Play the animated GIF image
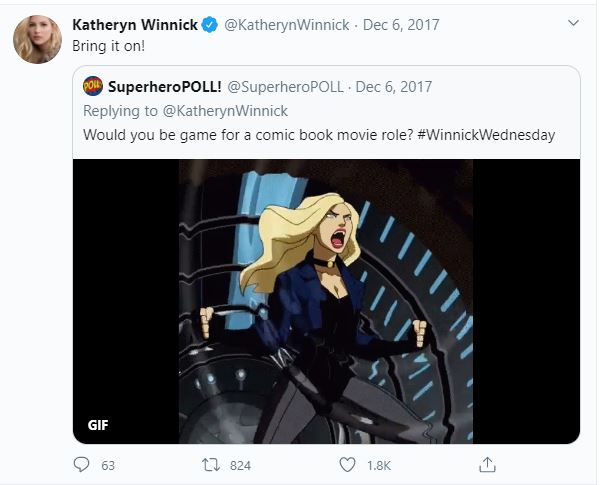Screen dimensions: 600x485 click(x=326, y=300)
